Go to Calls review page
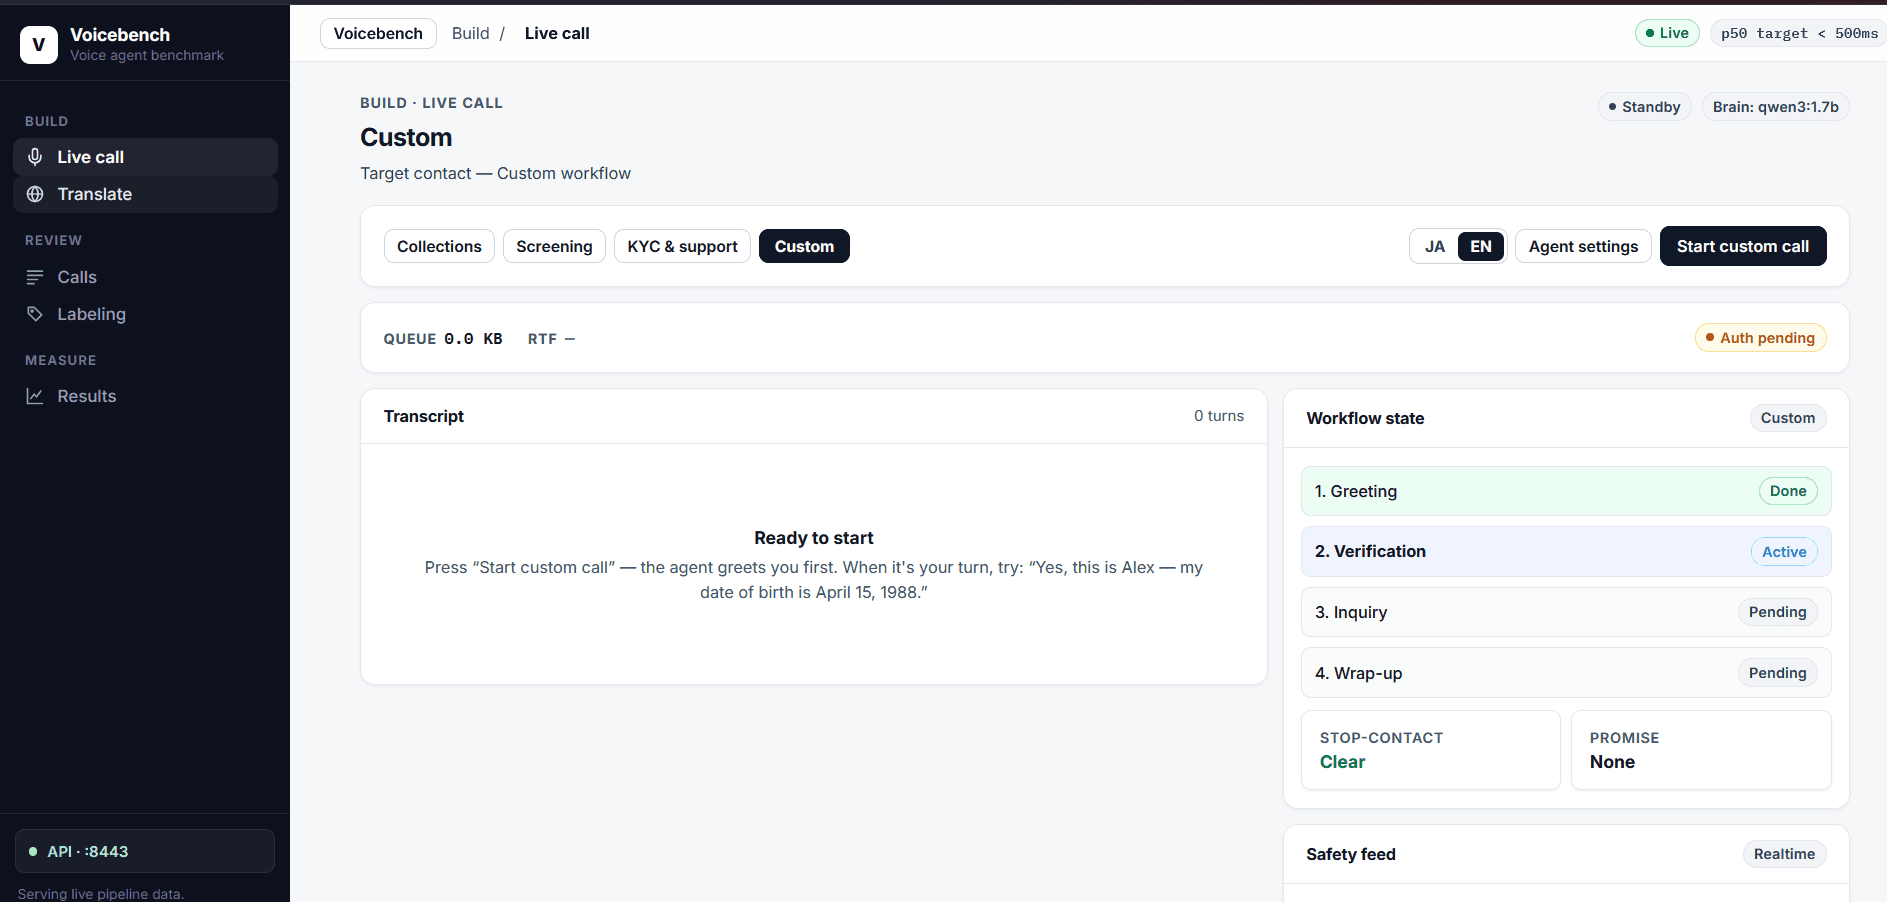 [x=145, y=277]
